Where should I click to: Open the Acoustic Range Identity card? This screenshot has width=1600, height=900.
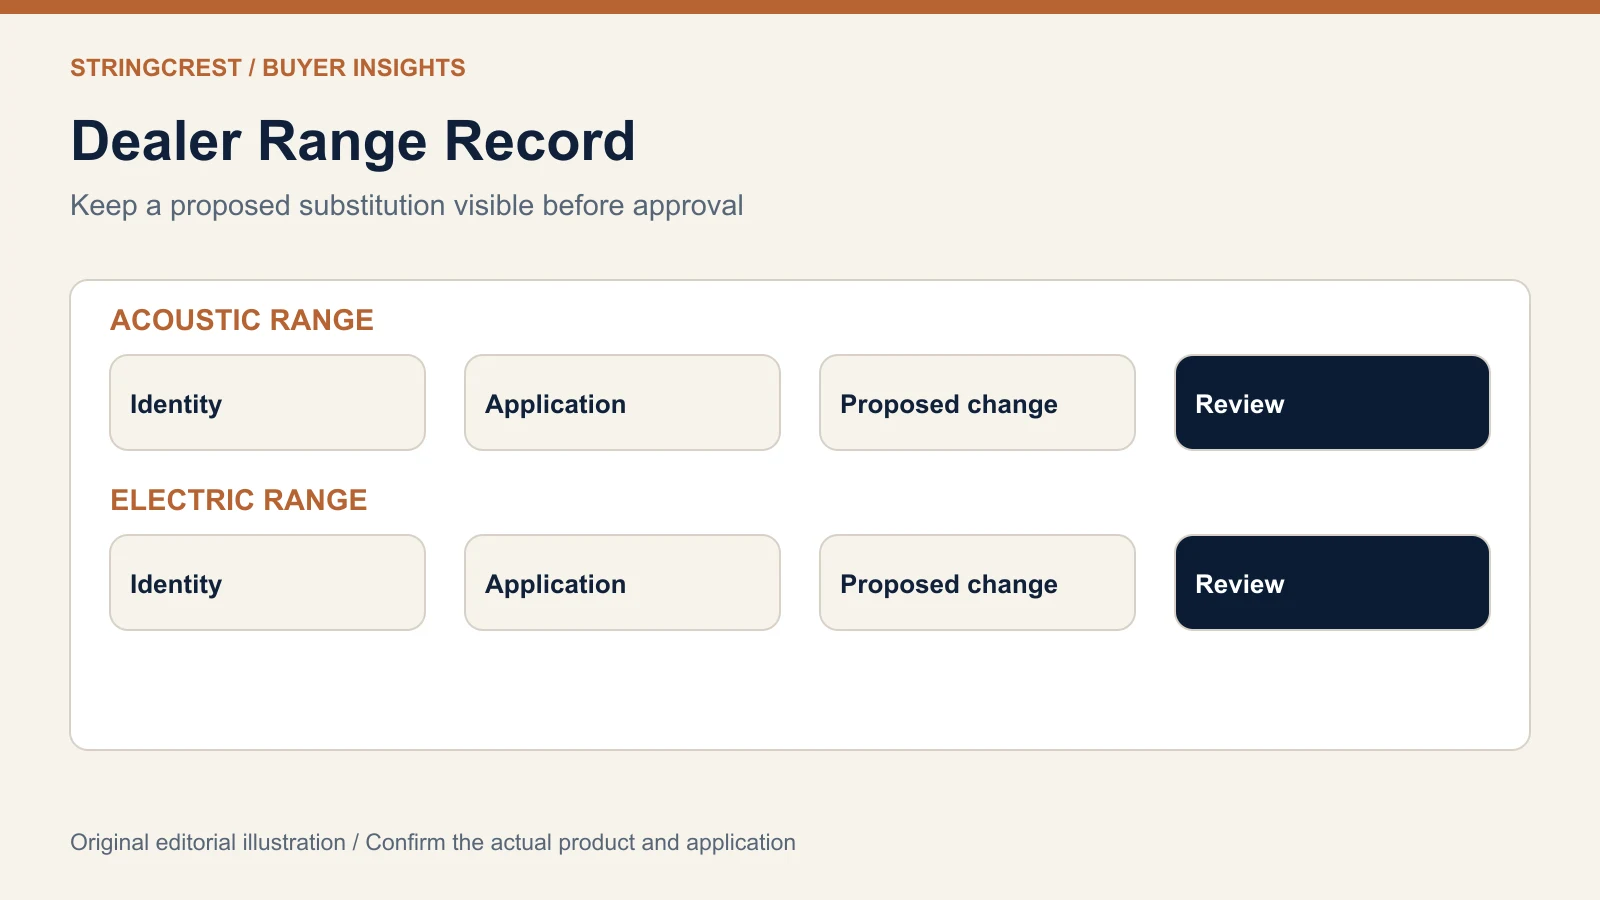tap(267, 403)
